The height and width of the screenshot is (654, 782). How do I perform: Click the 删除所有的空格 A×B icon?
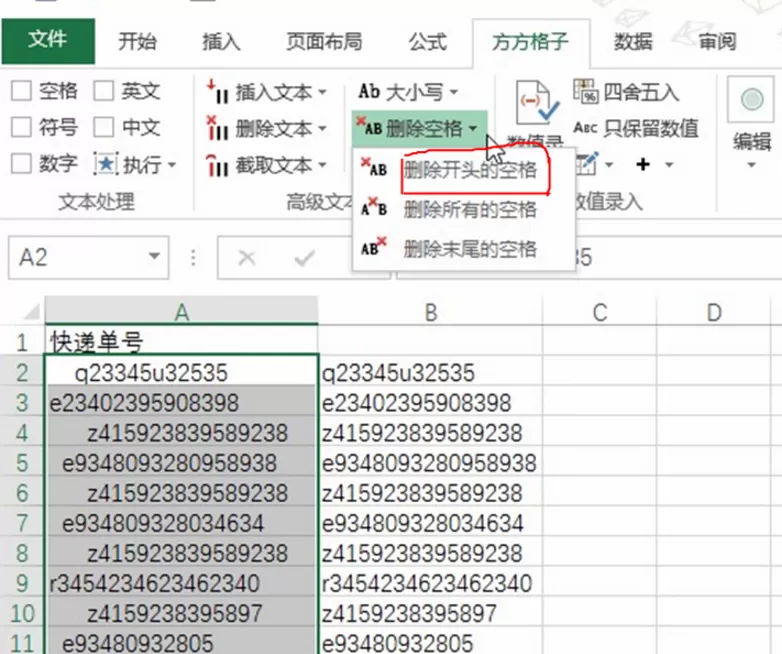pyautogui.click(x=374, y=207)
